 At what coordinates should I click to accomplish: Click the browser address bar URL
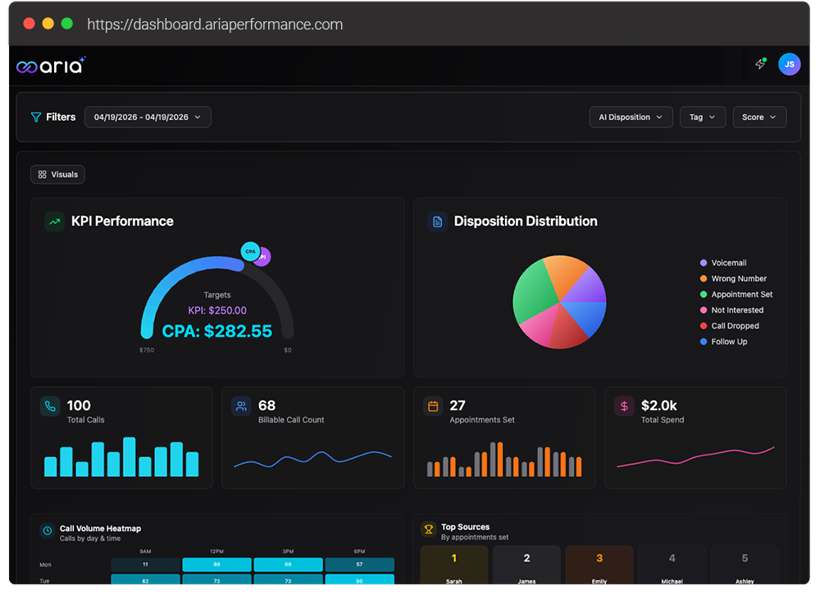(x=215, y=25)
